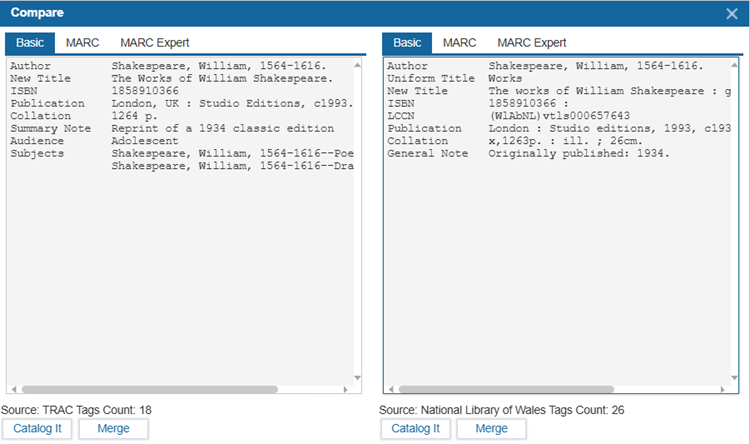Open MARC Expert tab in TRAC pane
Image resolution: width=750 pixels, height=444 pixels.
click(x=154, y=43)
